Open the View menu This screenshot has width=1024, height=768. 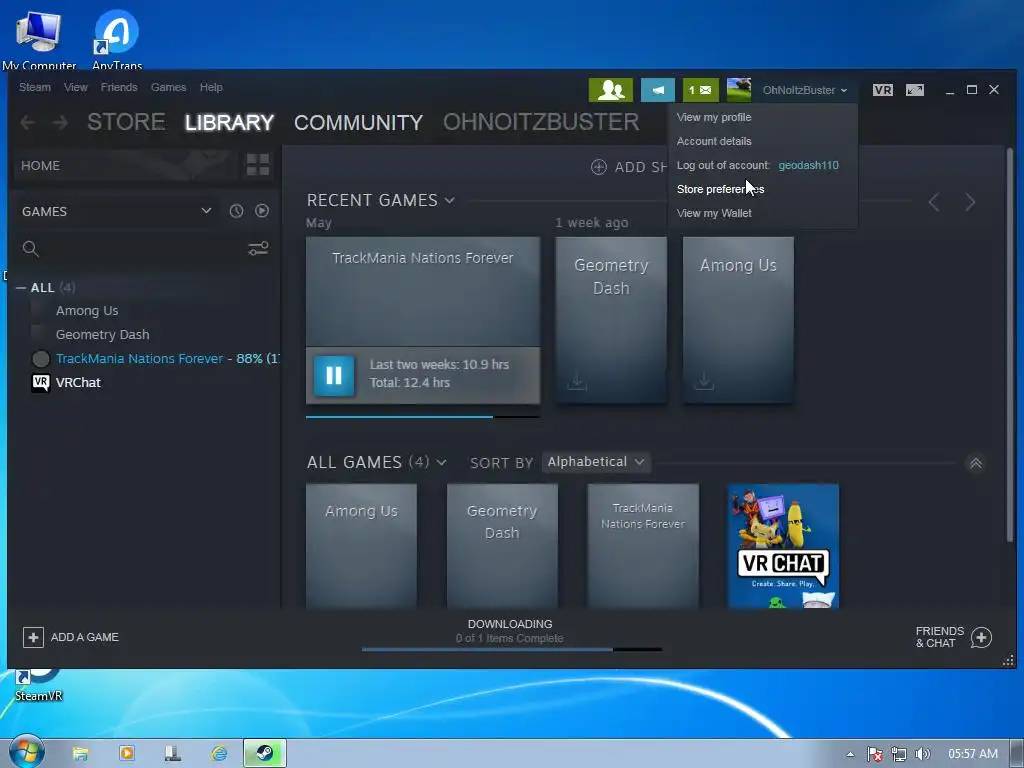76,87
